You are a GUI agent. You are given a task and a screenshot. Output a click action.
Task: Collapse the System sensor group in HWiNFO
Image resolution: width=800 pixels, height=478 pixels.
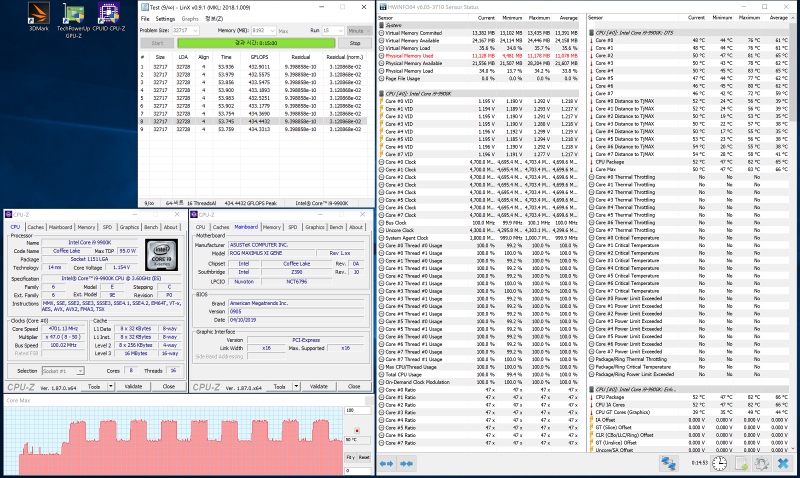(382, 25)
